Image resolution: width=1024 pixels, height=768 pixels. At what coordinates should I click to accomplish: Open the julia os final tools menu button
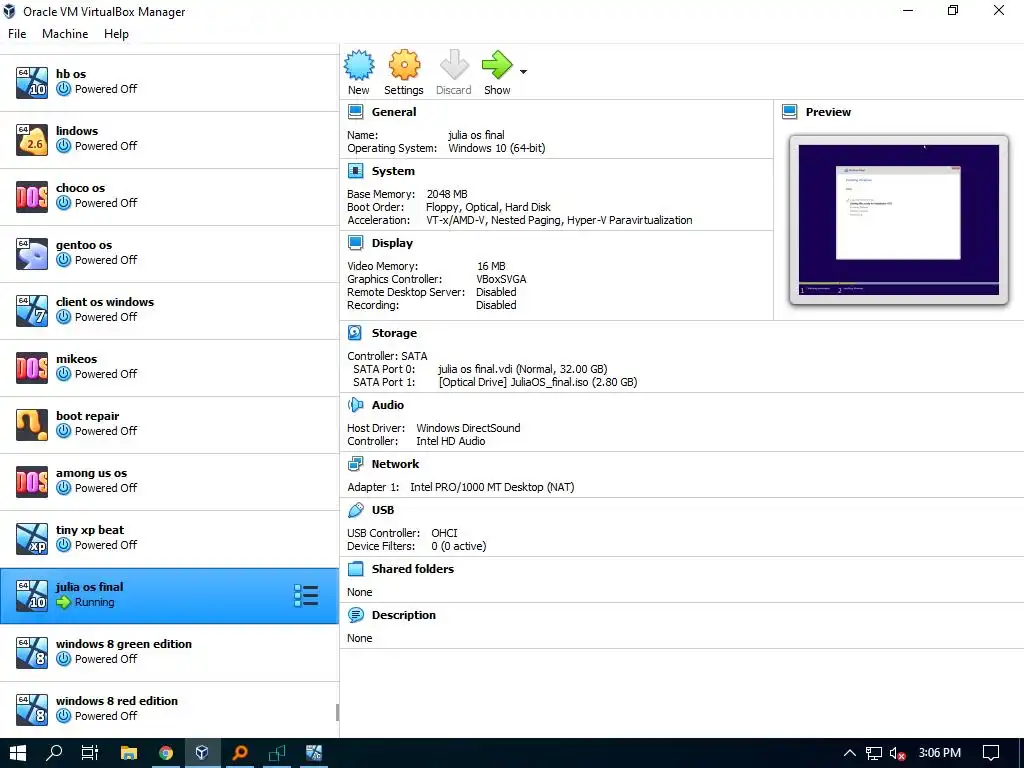pos(306,596)
